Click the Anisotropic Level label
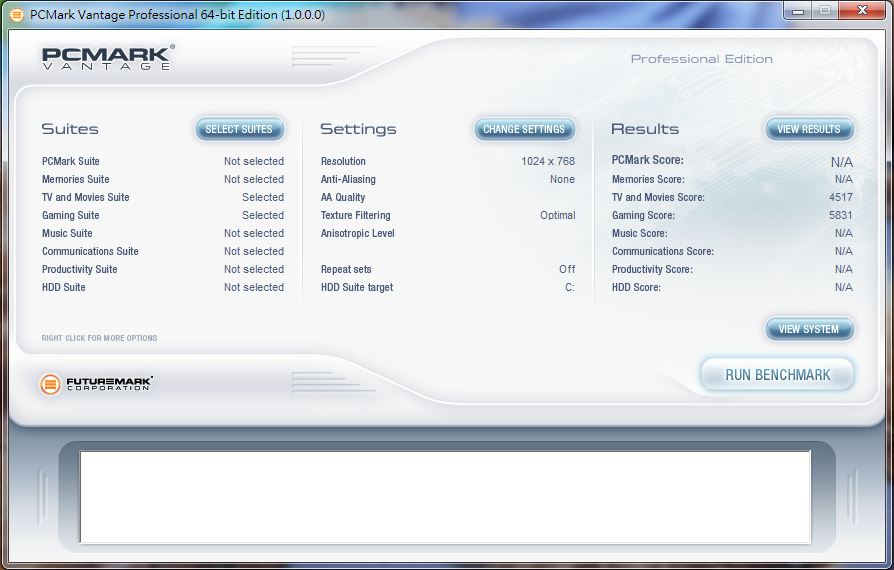The width and height of the screenshot is (894, 570). tap(357, 233)
